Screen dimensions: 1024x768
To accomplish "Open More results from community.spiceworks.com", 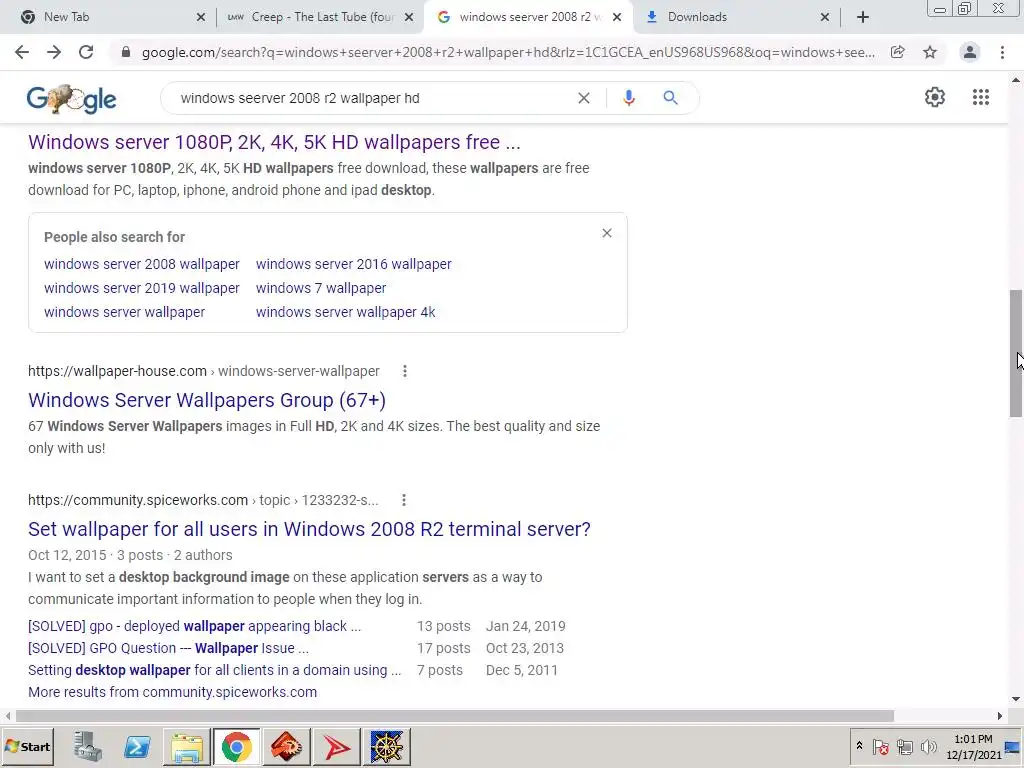I will tap(172, 692).
